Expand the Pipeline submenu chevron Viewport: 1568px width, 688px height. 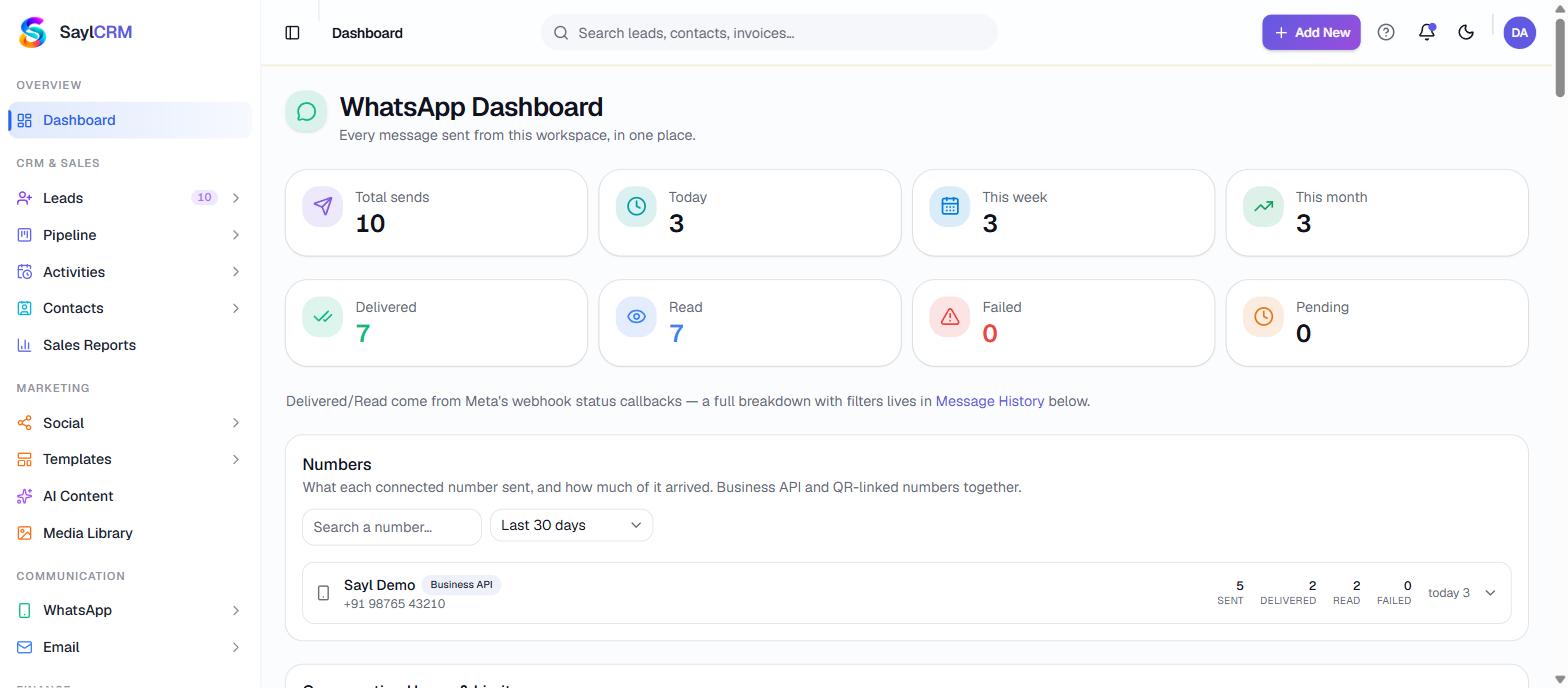pyautogui.click(x=236, y=235)
